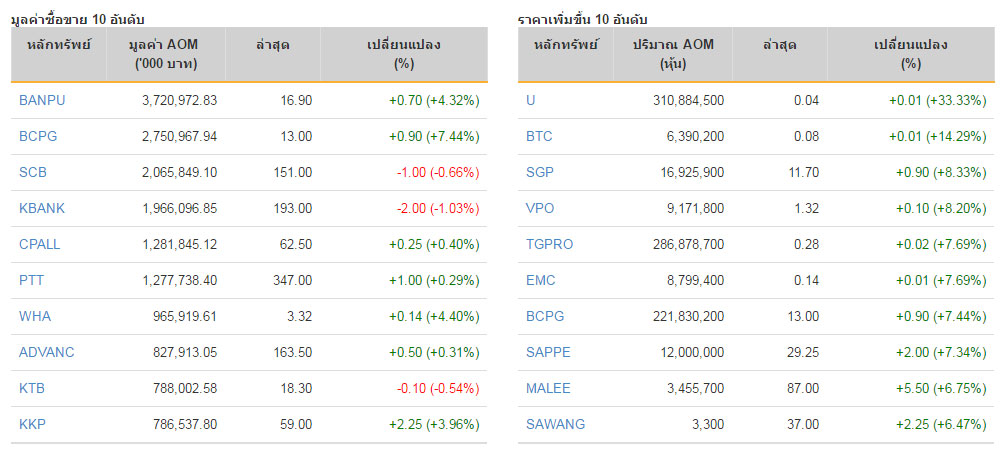This screenshot has height=456, width=1002.
Task: Select the KBANK stock link
Action: pyautogui.click(x=42, y=208)
